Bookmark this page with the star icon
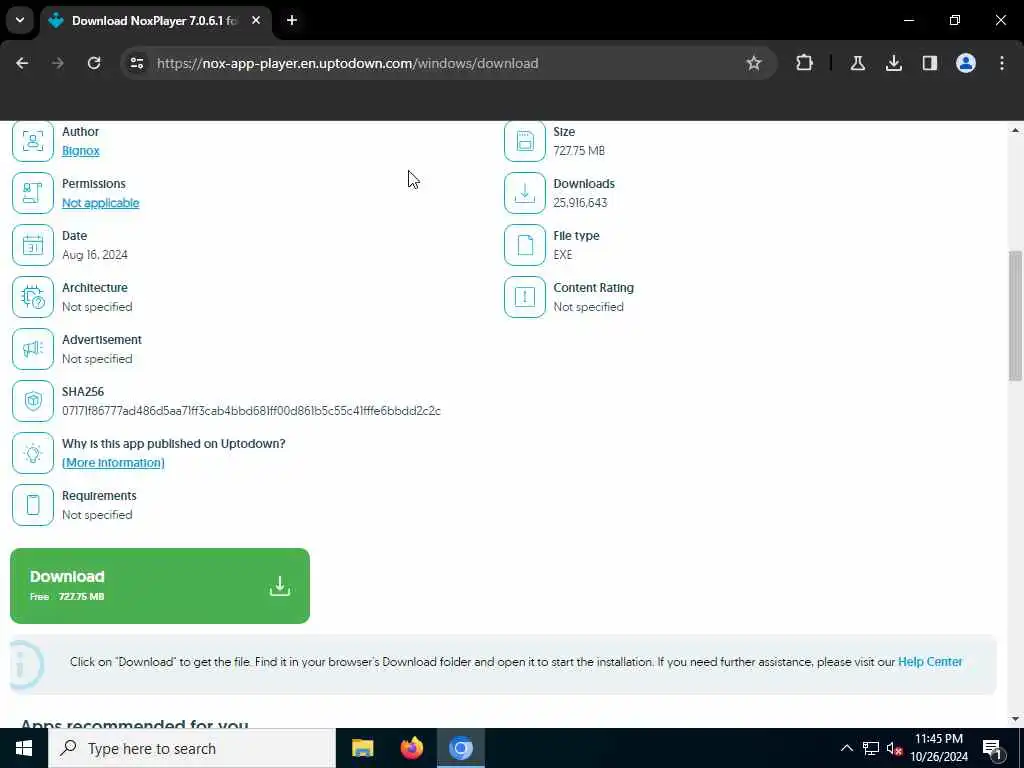Viewport: 1024px width, 768px height. click(x=754, y=63)
